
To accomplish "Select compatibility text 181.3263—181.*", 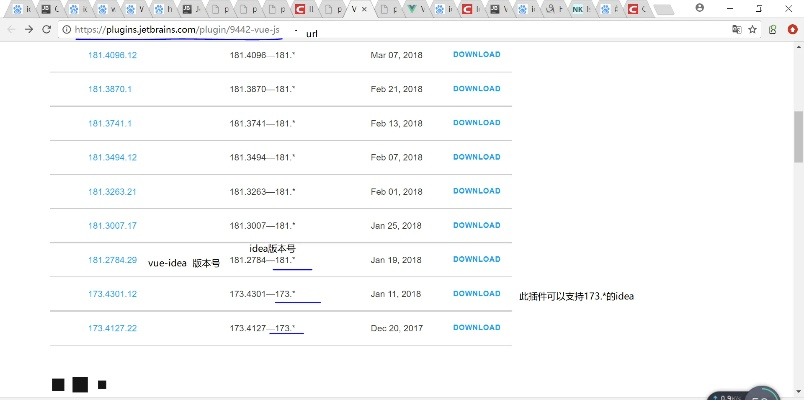I will point(263,192).
